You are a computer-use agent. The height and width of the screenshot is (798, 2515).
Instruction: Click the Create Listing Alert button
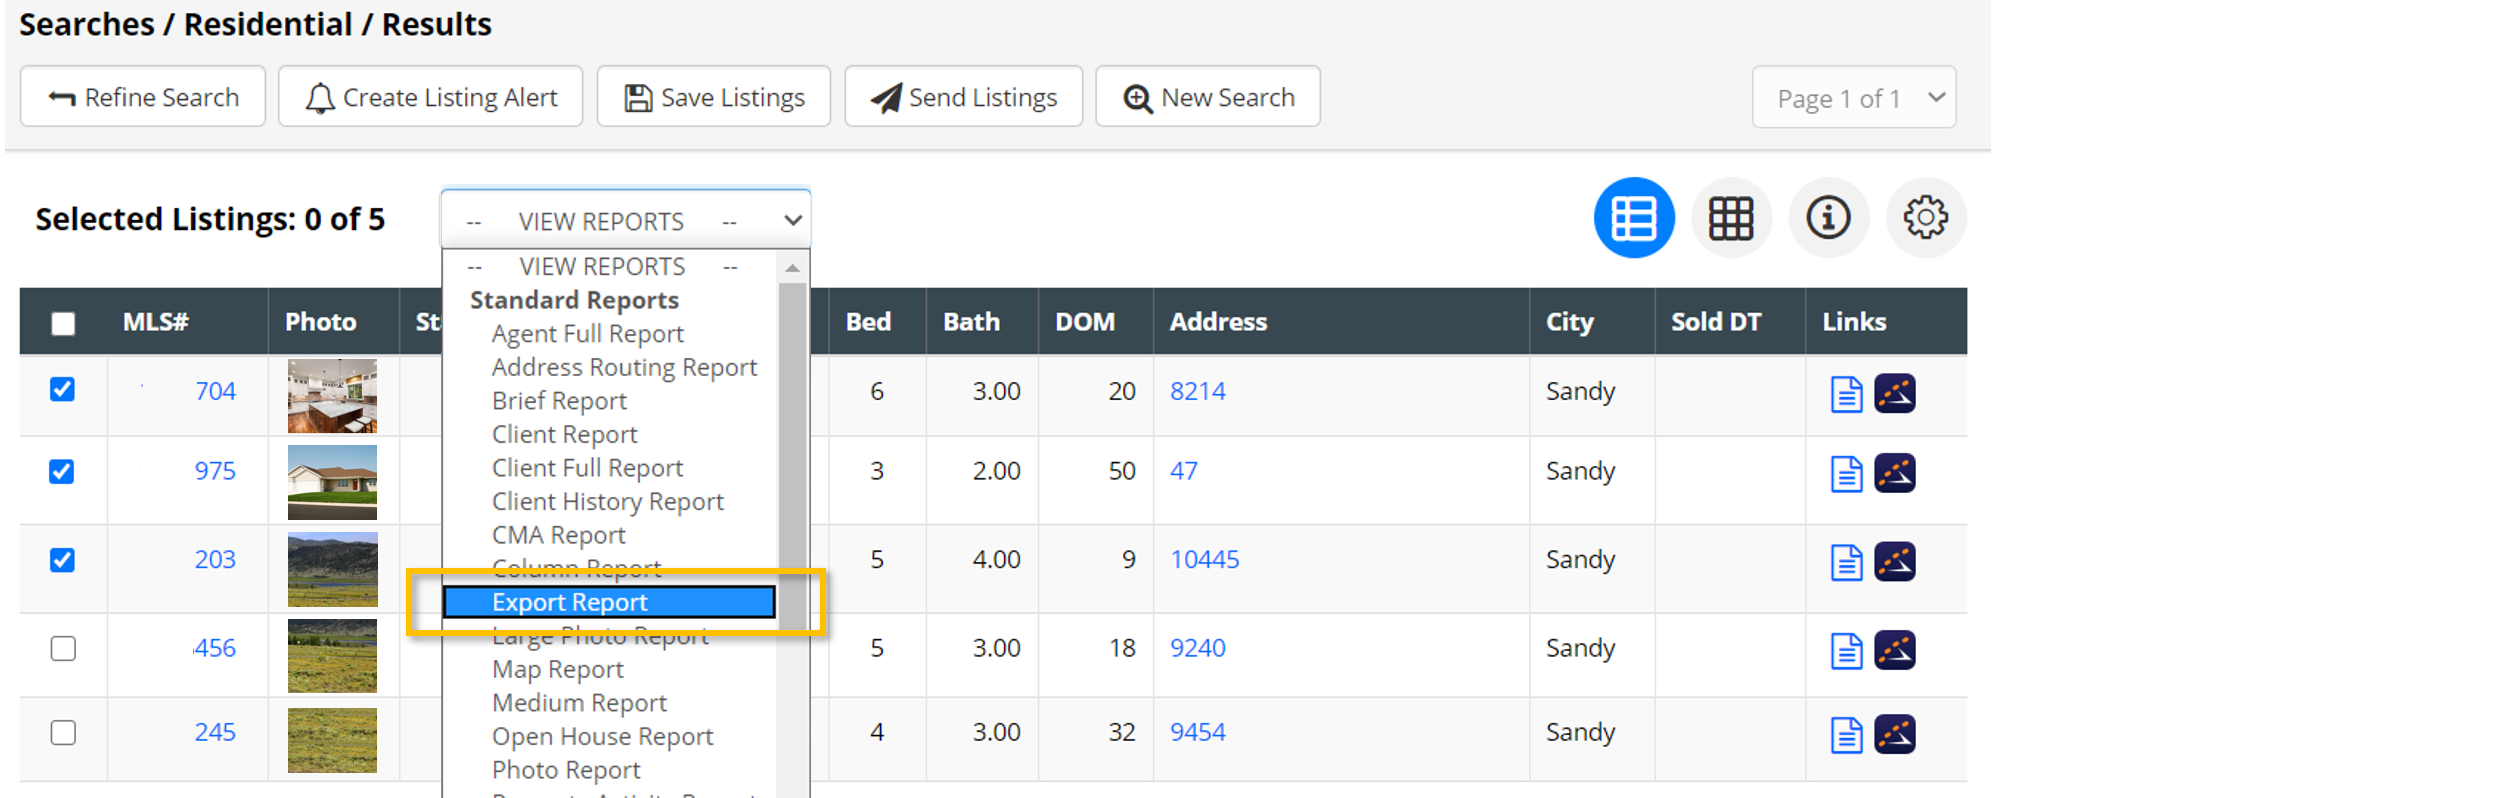coord(431,97)
